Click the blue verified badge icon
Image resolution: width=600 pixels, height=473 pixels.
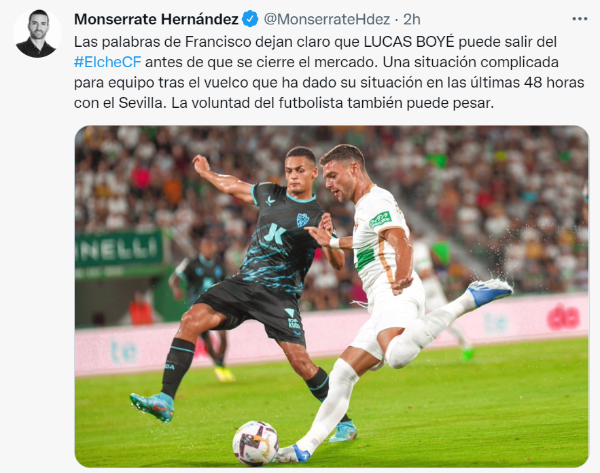coord(251,19)
